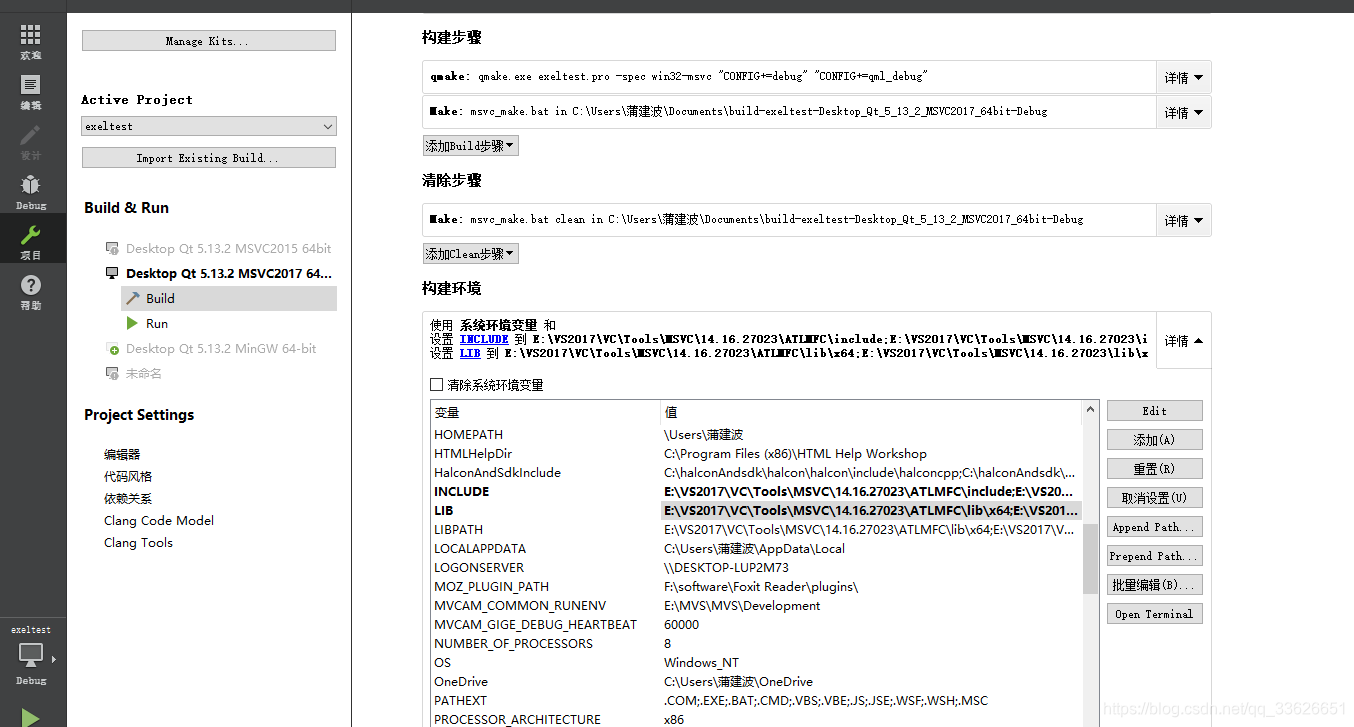The height and width of the screenshot is (727, 1354).
Task: Select the HTMLHelpDir variable row
Action: coord(756,454)
